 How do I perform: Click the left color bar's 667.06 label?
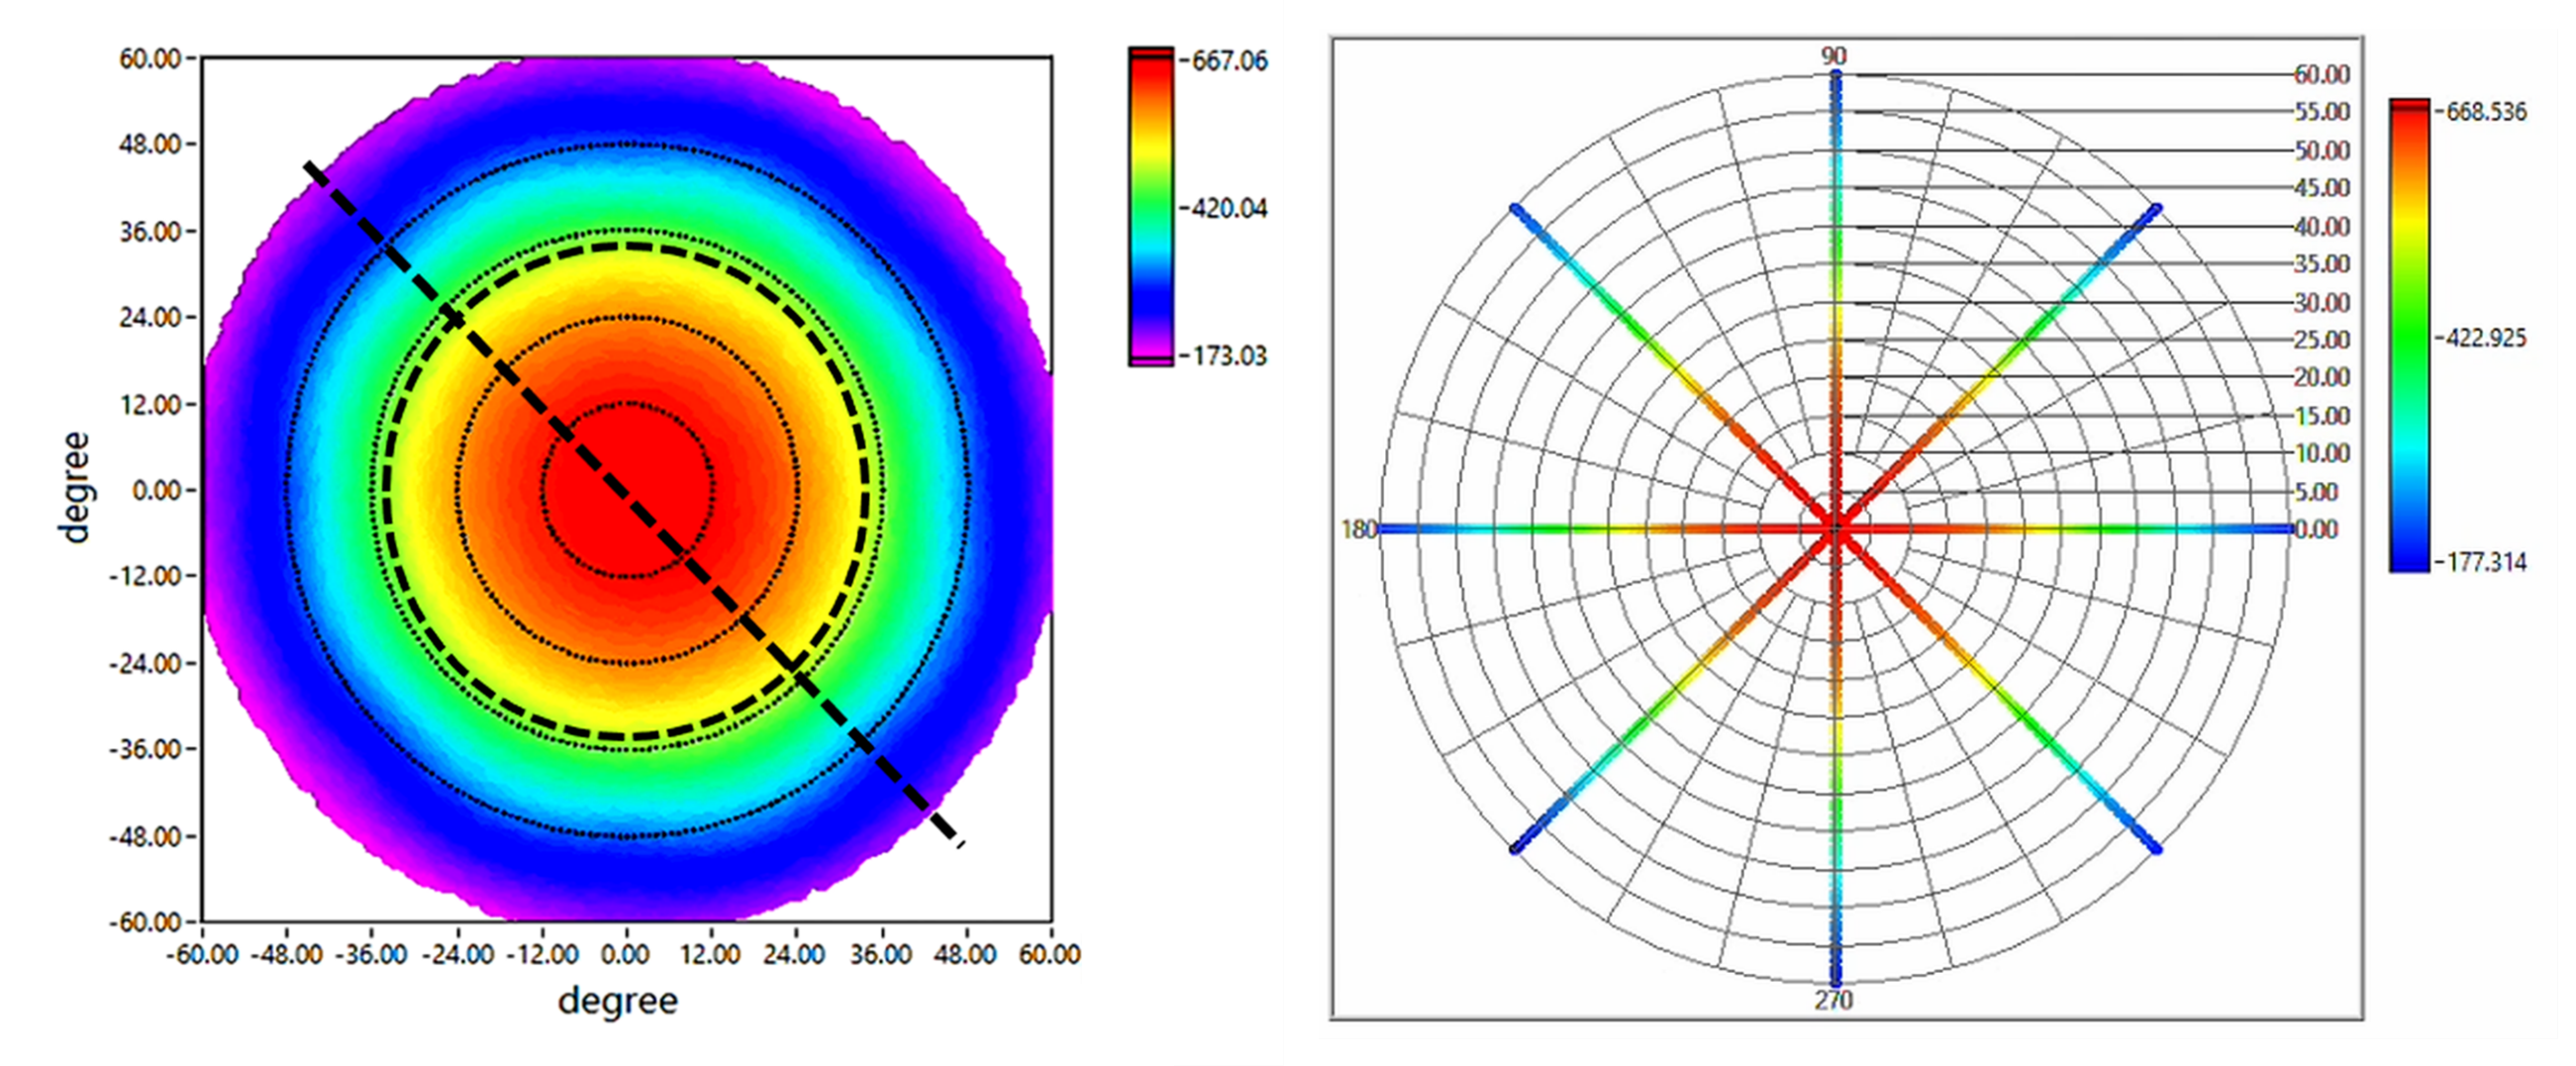coord(1229,61)
